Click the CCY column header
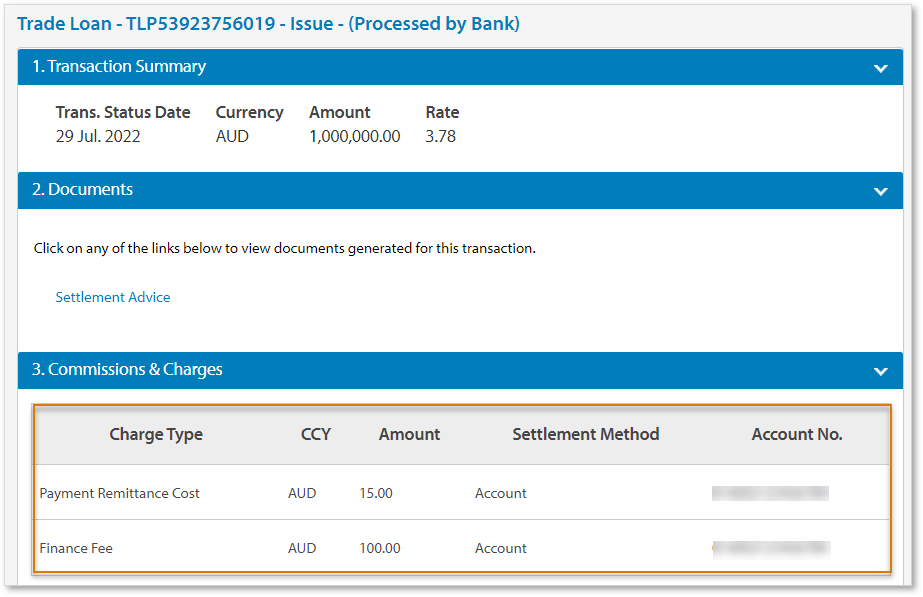Screen dimensions: 923x597 coord(316,434)
